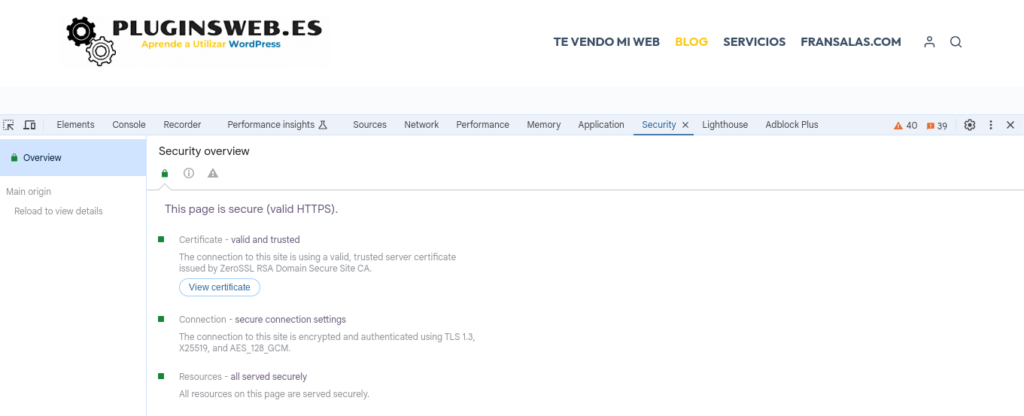Select the info circle icon in Security overview
1024x416 pixels.
pyautogui.click(x=189, y=173)
